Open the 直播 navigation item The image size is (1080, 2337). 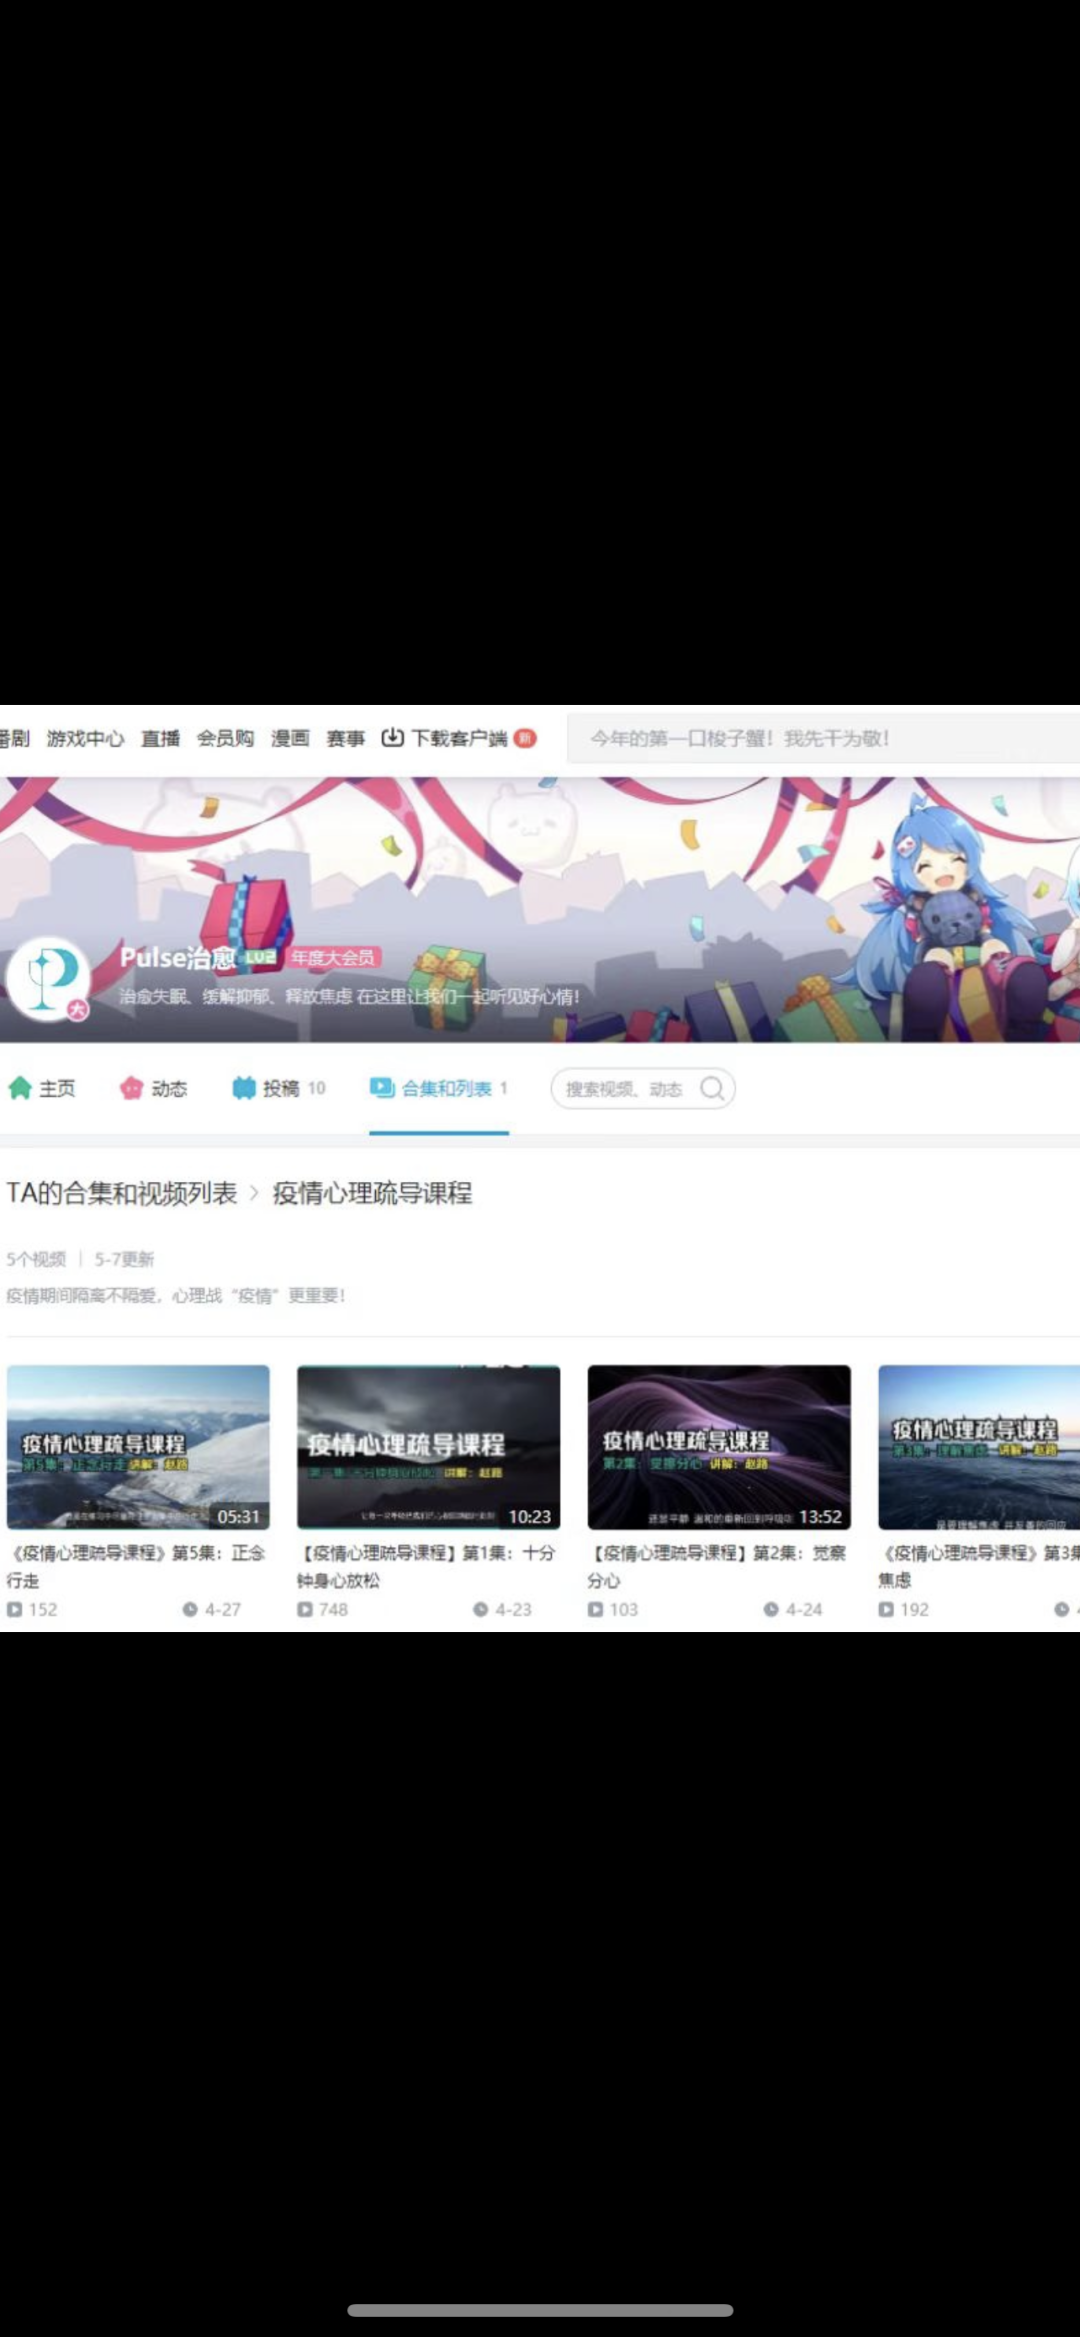[160, 738]
